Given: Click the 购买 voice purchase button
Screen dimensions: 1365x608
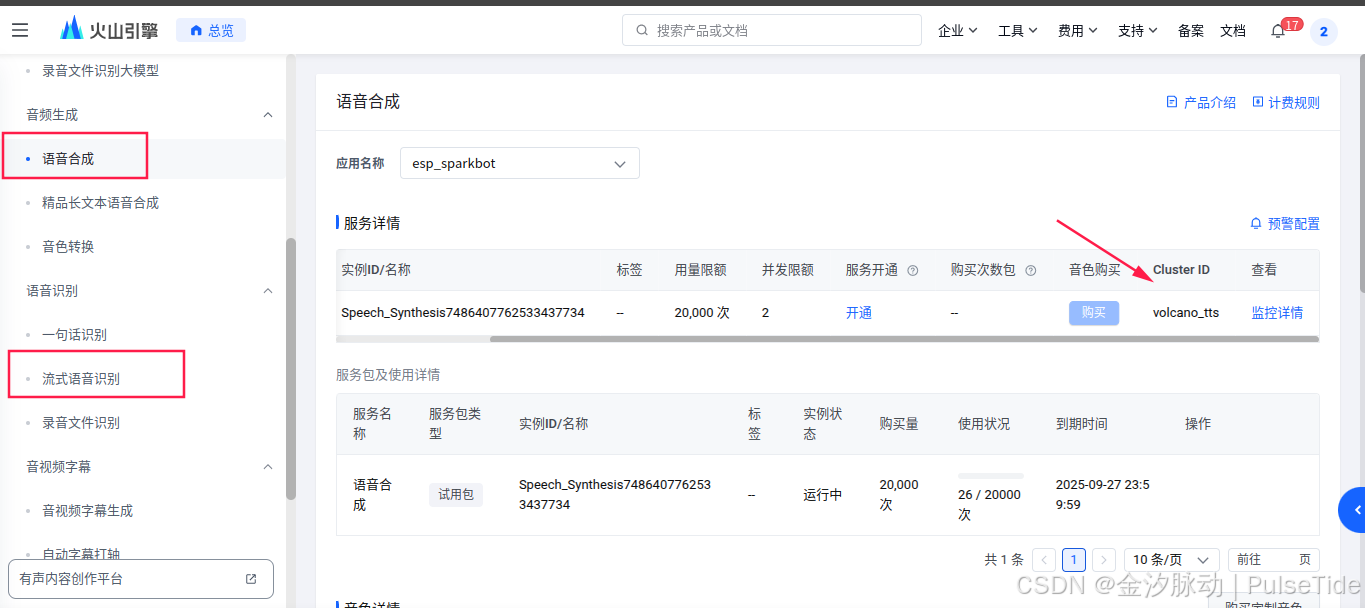Looking at the screenshot, I should 1094,313.
